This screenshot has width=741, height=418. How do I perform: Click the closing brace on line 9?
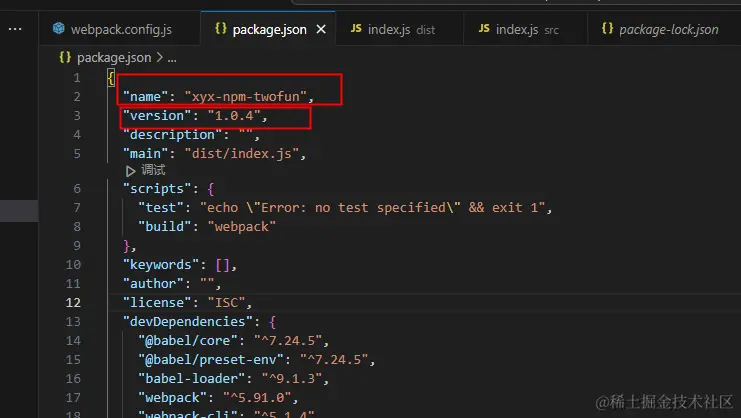126,246
